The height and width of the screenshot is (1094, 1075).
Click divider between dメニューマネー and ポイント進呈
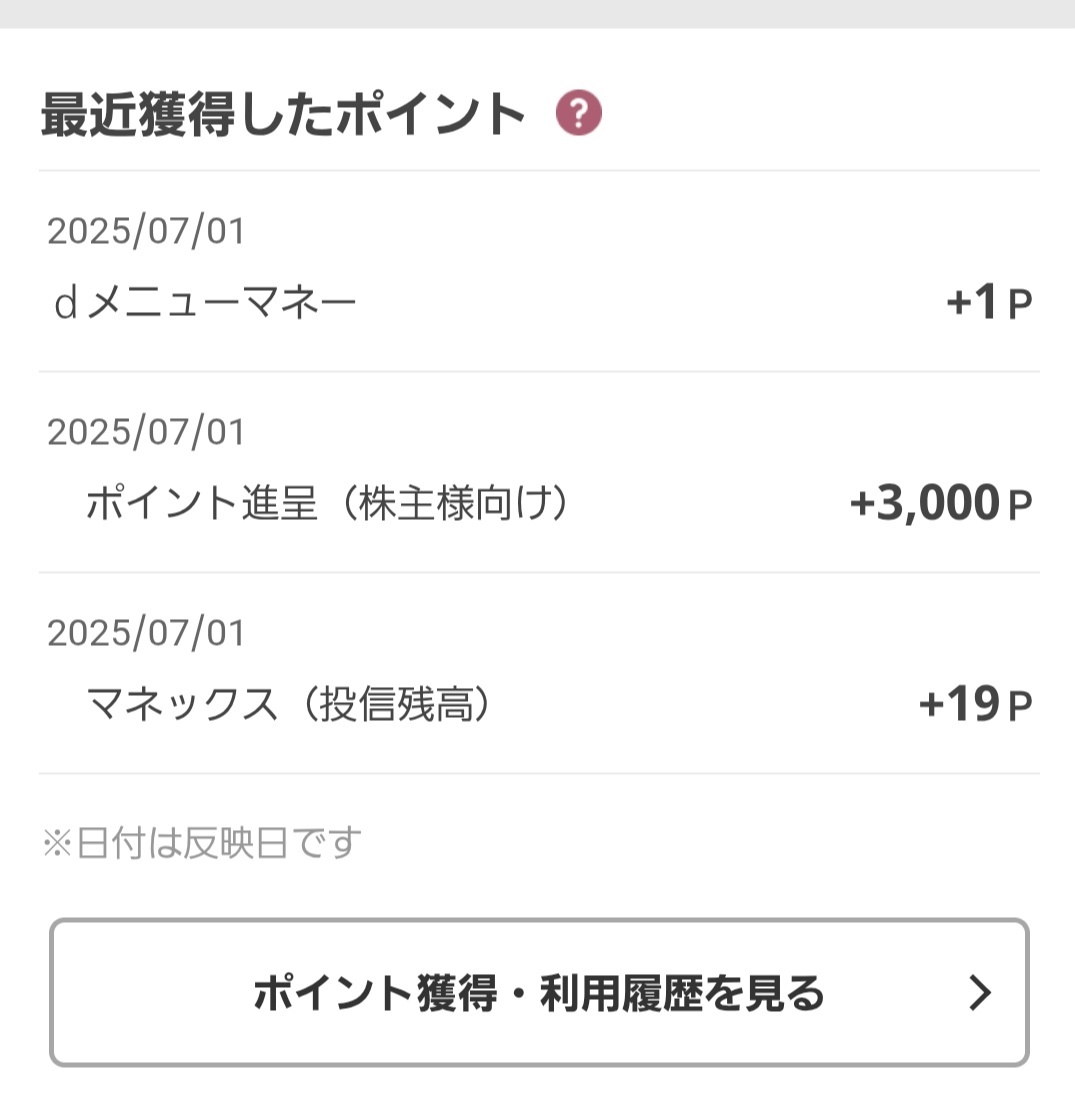(x=539, y=371)
